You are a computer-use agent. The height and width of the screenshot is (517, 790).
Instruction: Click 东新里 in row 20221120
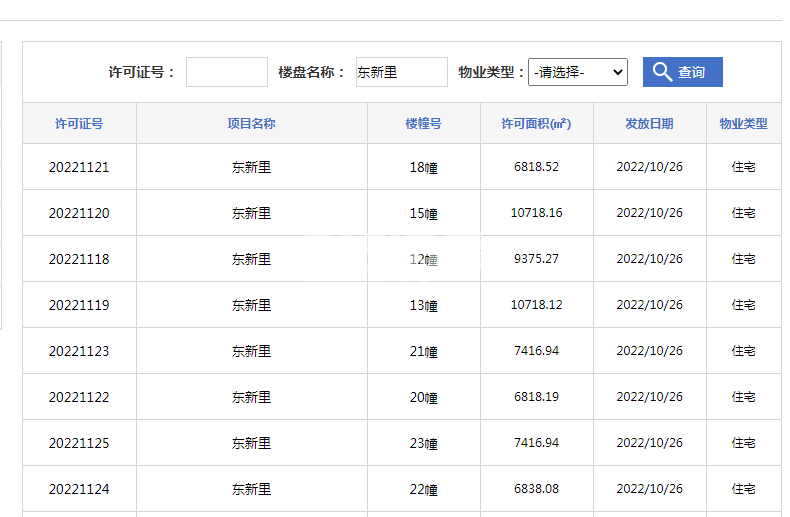coord(251,213)
